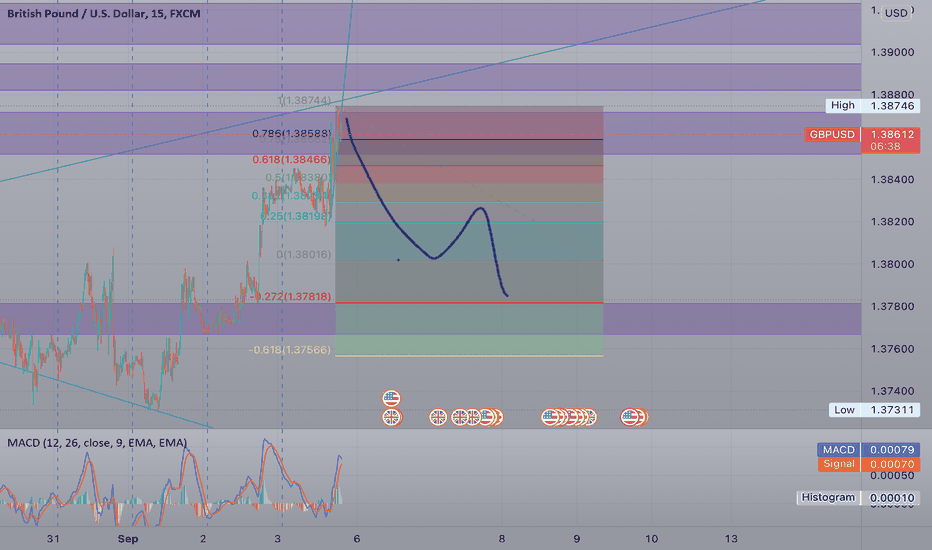Select the 0(1.38016) Fibonacci level label
The height and width of the screenshot is (550, 932).
point(304,254)
